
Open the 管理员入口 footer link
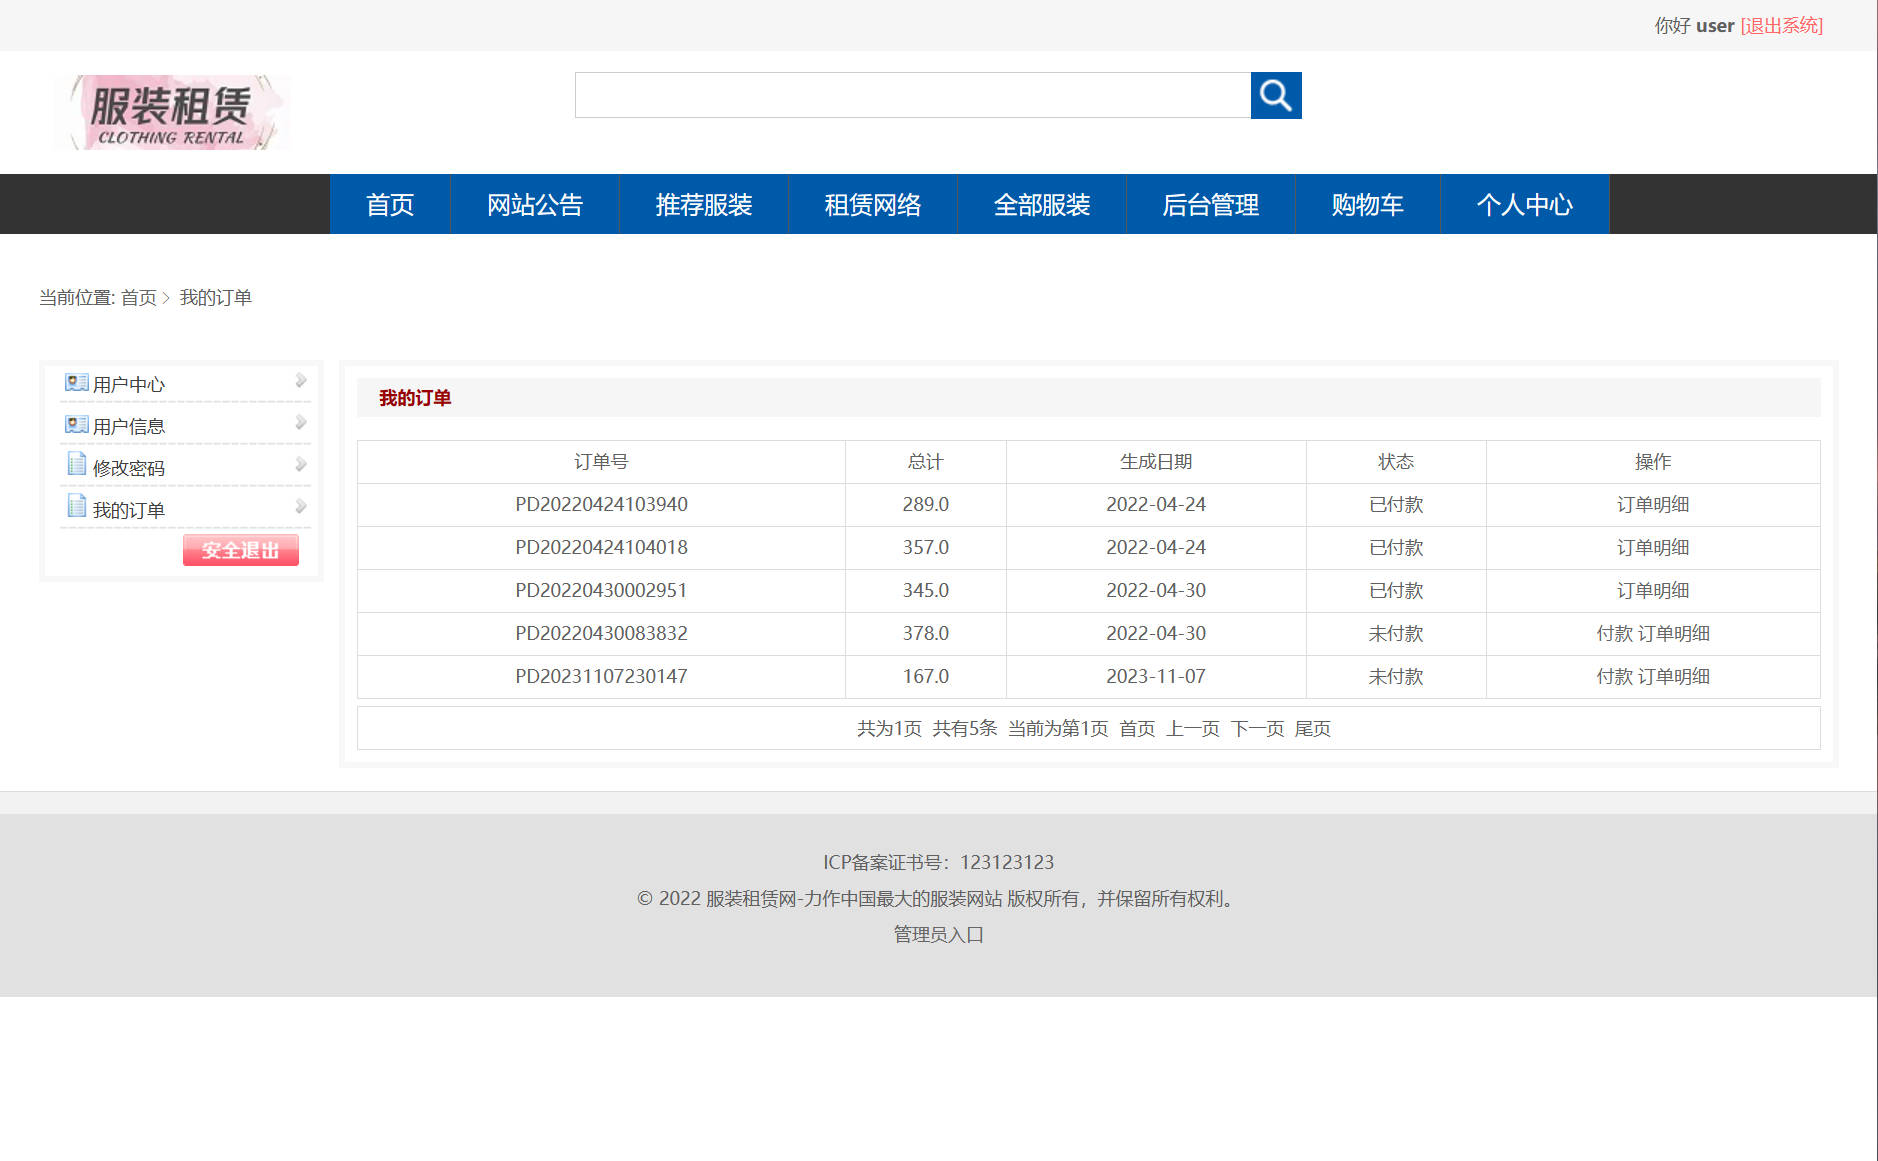click(x=937, y=934)
